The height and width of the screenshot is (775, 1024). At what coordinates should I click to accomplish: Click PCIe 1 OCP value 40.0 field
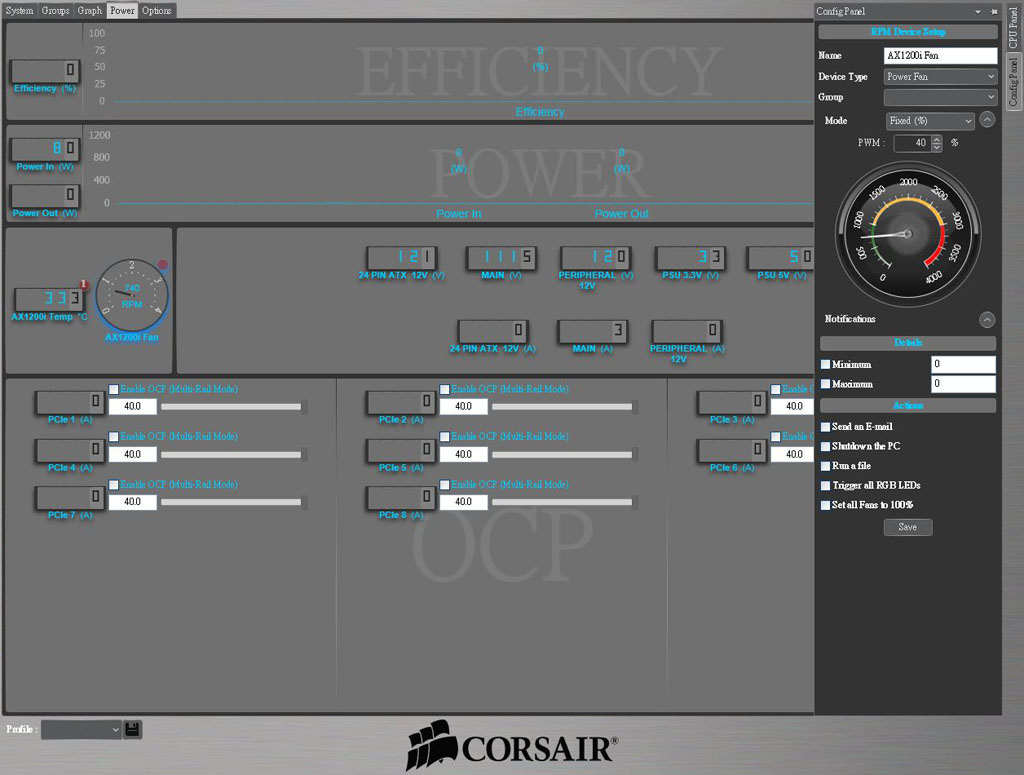click(133, 406)
